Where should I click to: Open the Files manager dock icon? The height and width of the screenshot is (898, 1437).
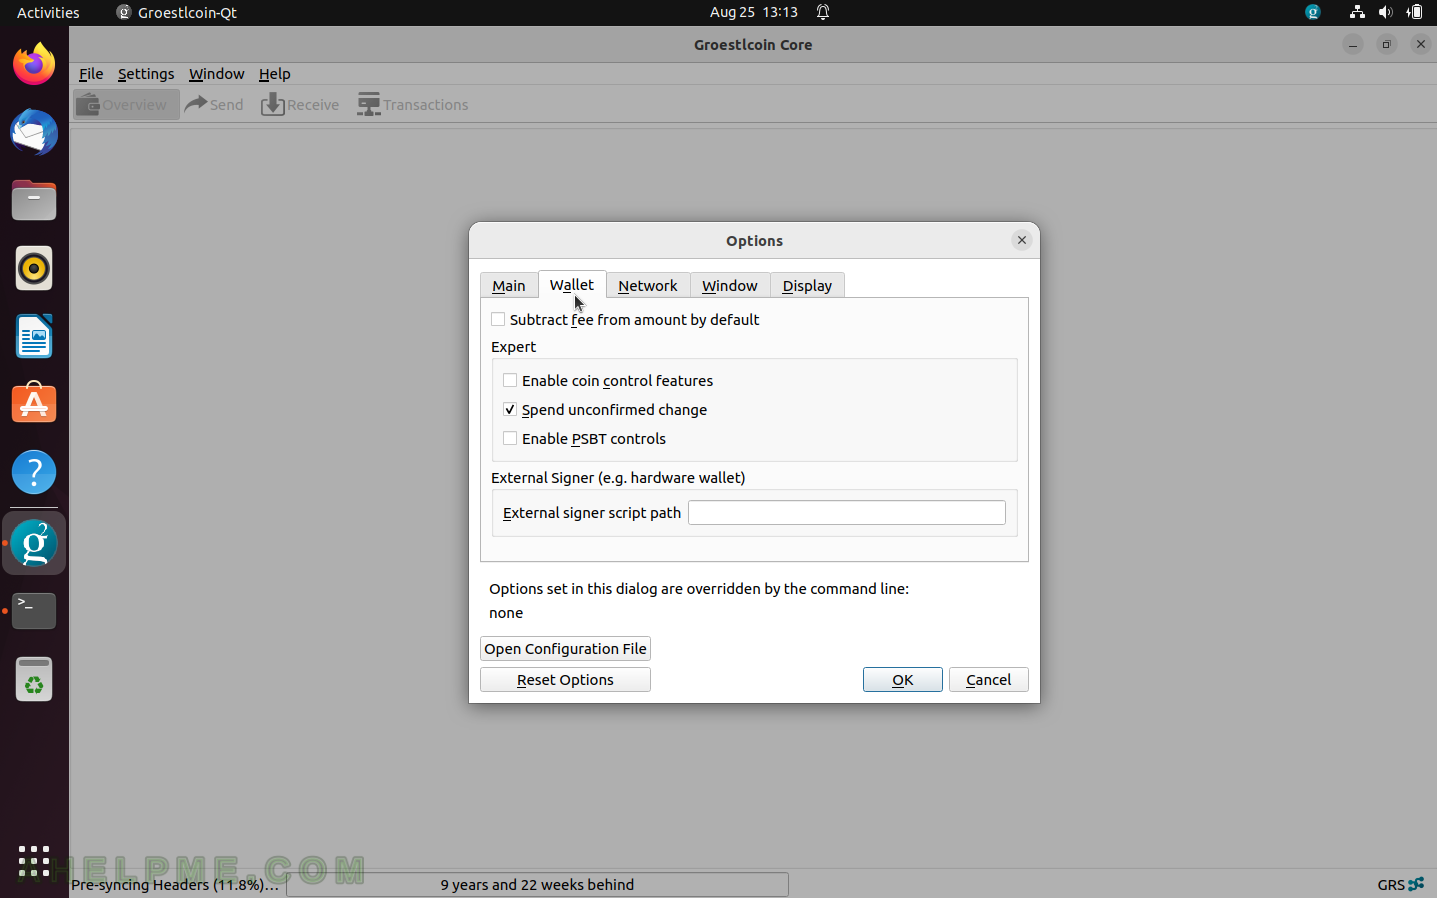(x=34, y=201)
